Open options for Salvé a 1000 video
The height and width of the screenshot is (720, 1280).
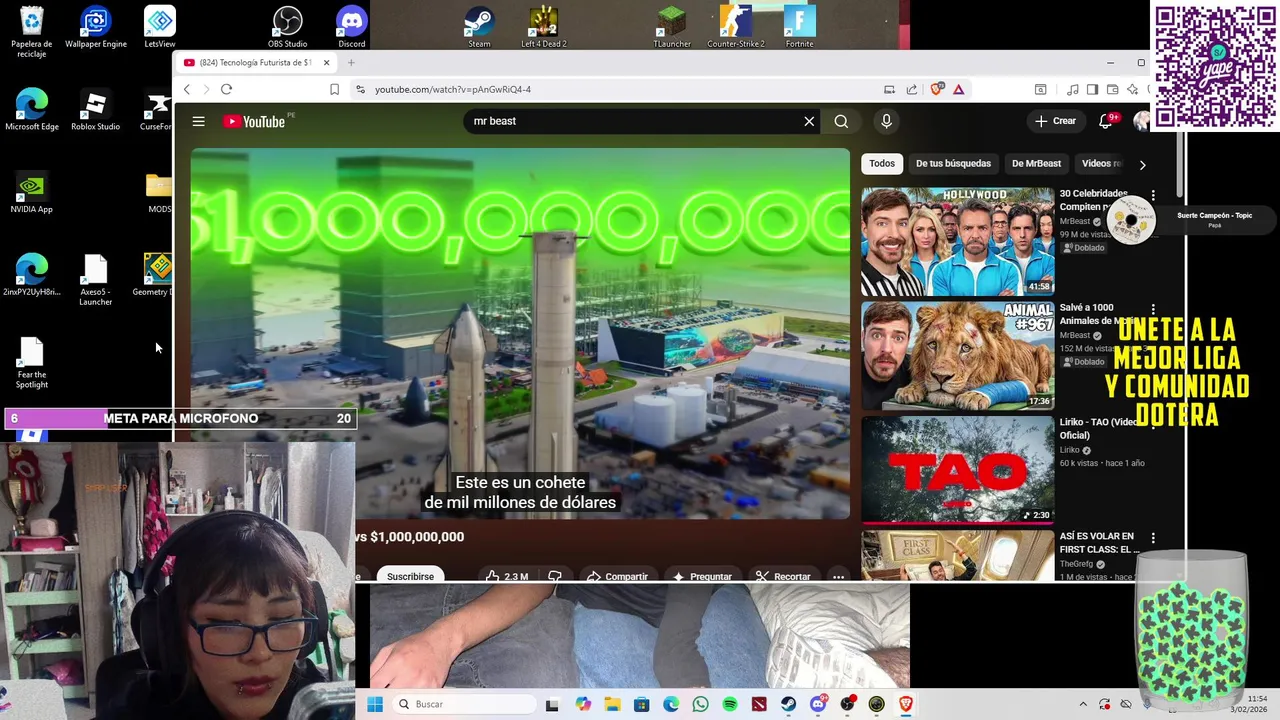point(1153,310)
